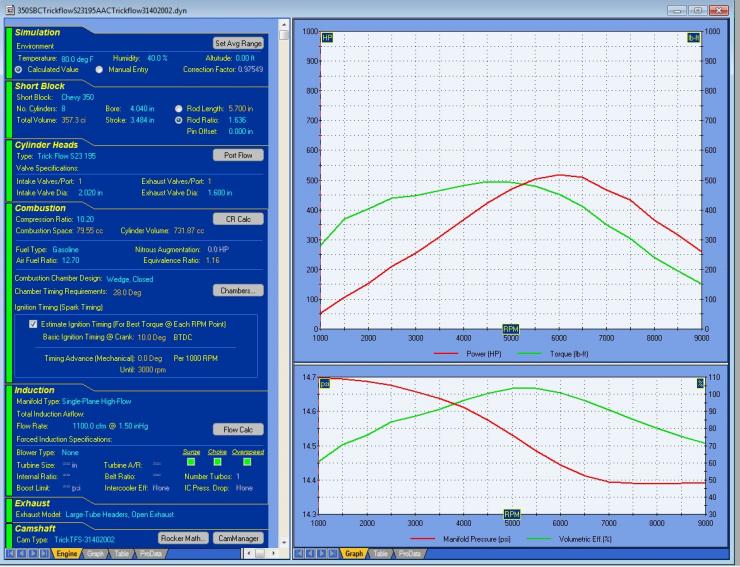Click the % axis label on pressure graph
740x567 pixels.
pyautogui.click(x=700, y=383)
